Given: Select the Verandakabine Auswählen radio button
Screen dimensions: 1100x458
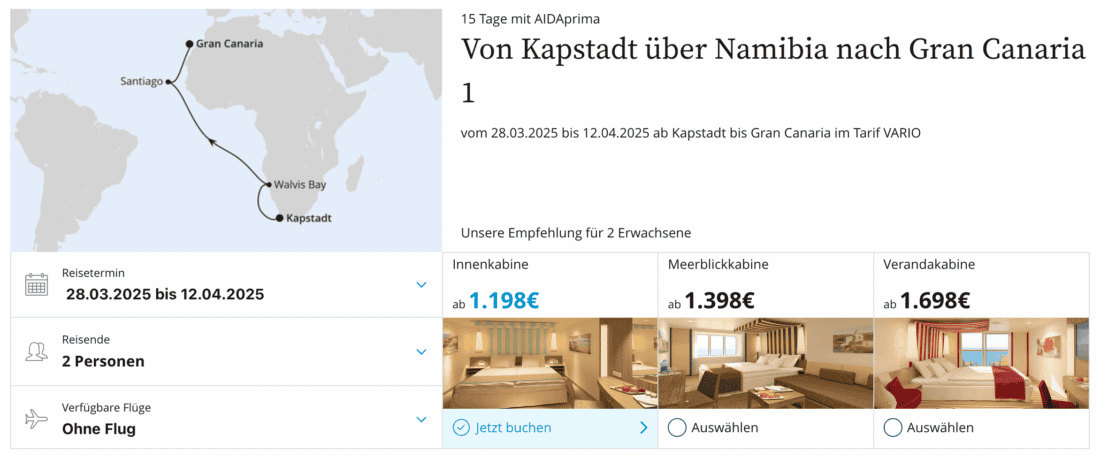Looking at the screenshot, I should [893, 428].
